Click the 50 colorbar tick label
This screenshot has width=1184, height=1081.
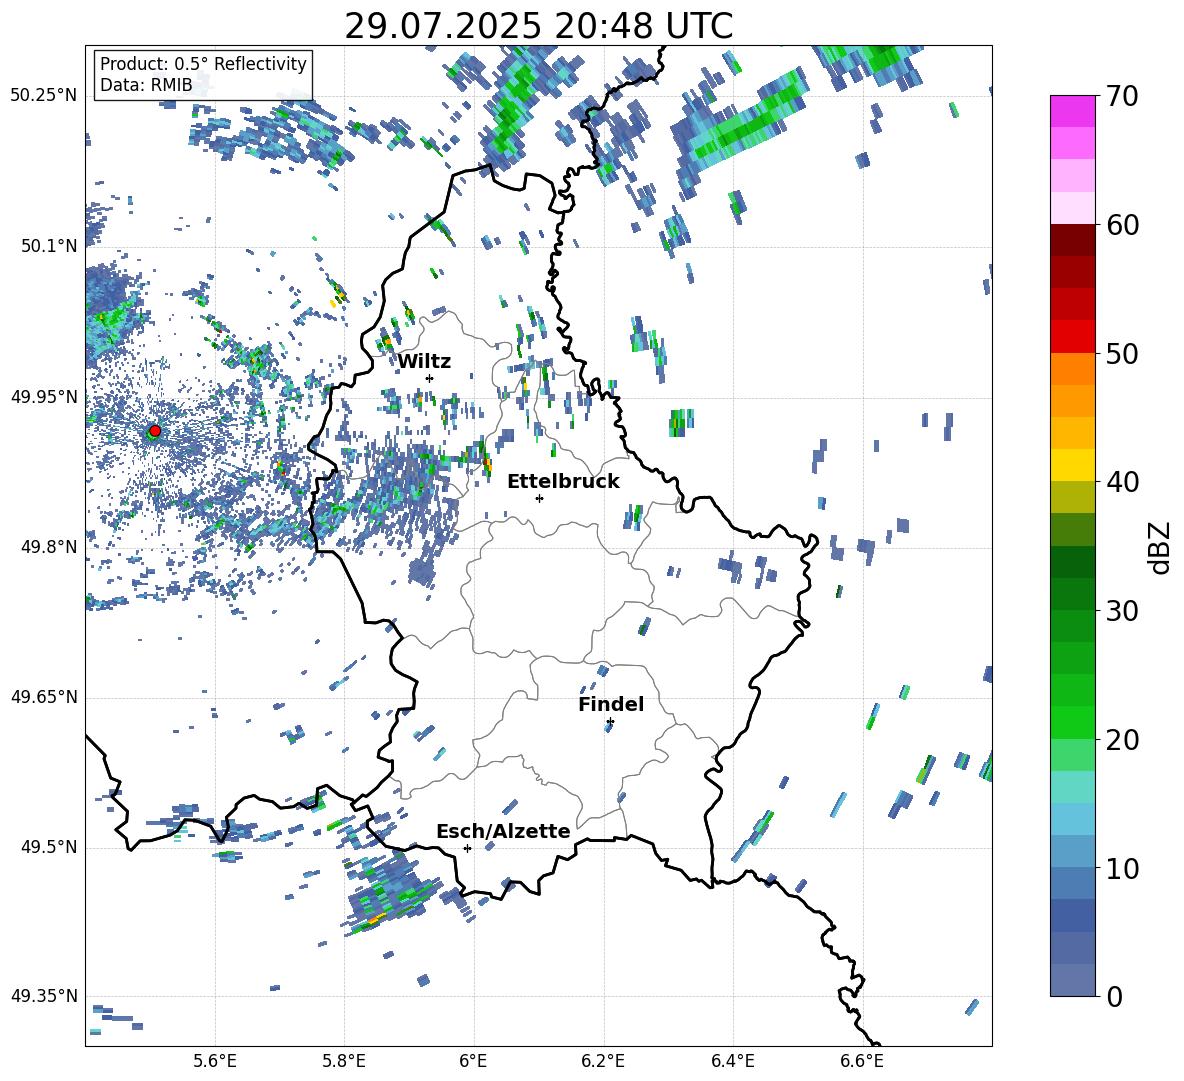coord(1122,354)
